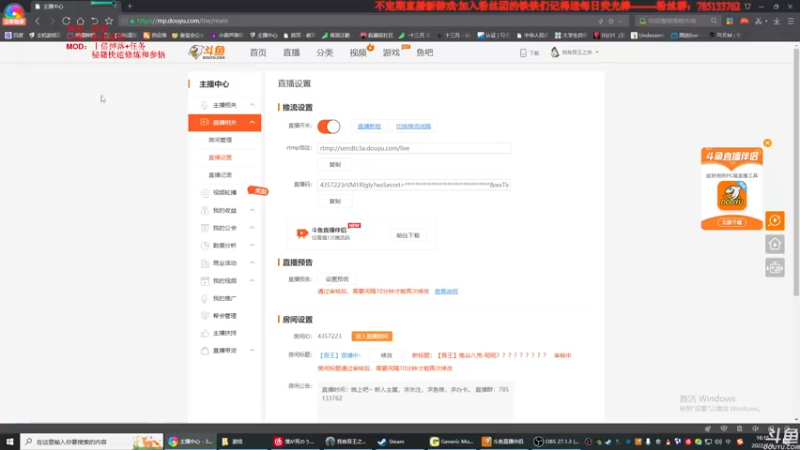
Task: Expand the 商业活动 section chevron
Action: (252, 263)
